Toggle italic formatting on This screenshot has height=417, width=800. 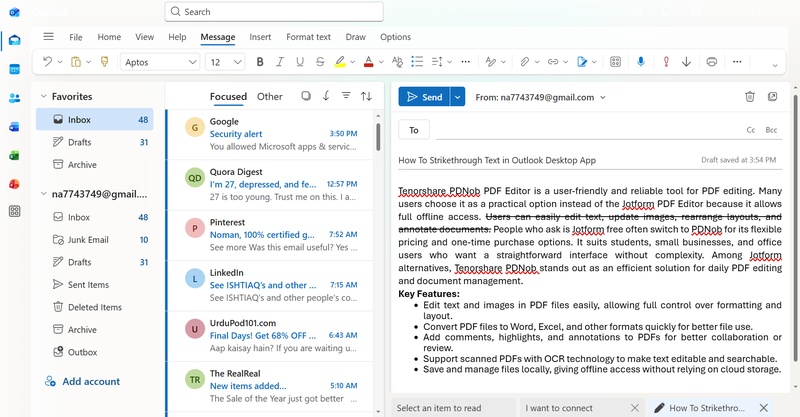point(281,62)
